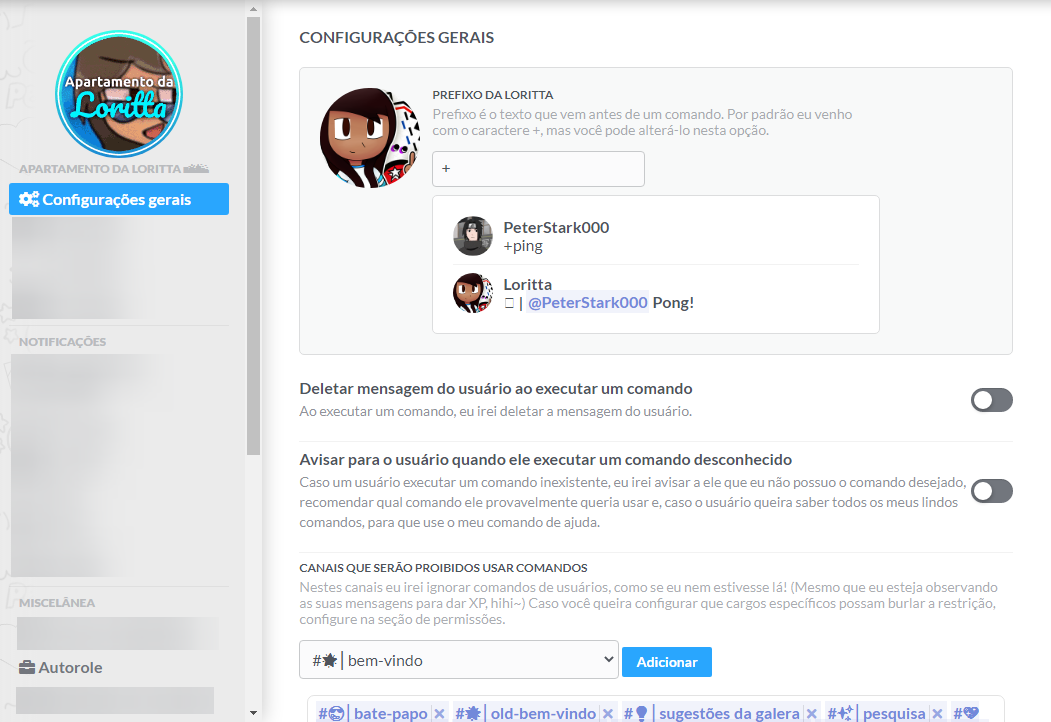Click Loritta's avatar in the ping example

(x=472, y=293)
